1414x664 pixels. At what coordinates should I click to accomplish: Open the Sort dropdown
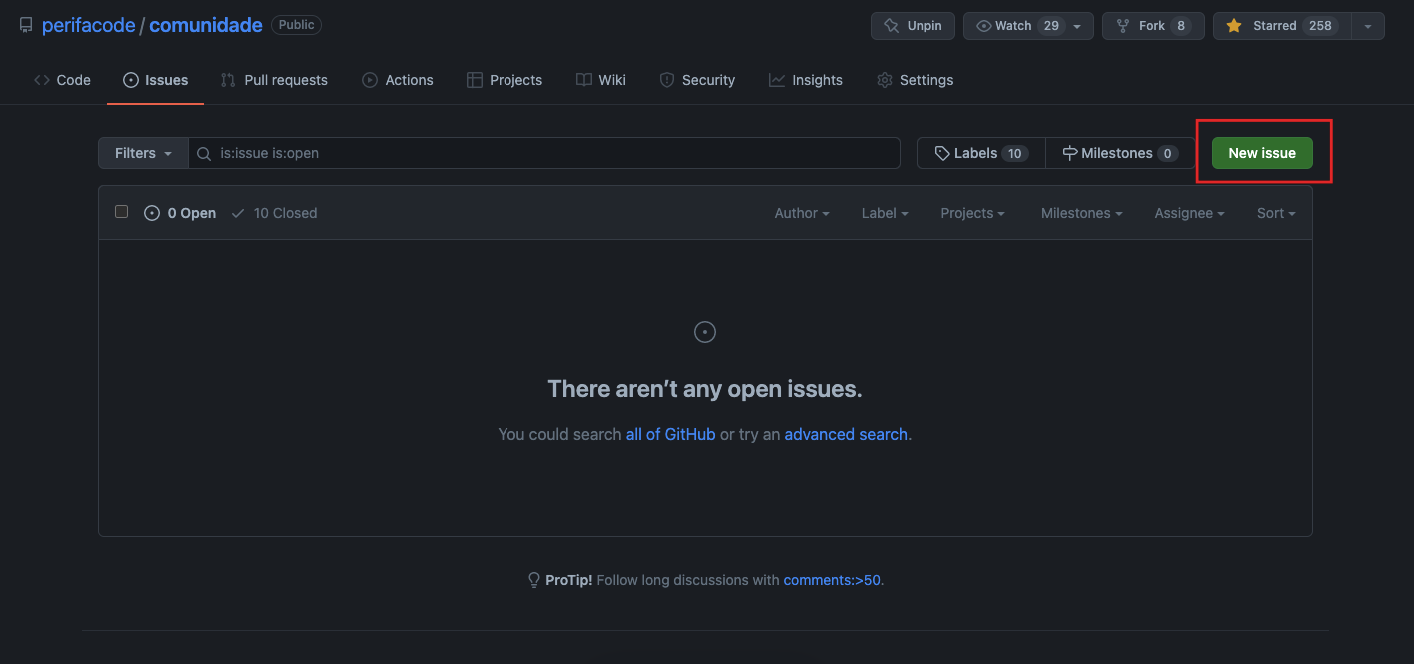pyautogui.click(x=1276, y=213)
